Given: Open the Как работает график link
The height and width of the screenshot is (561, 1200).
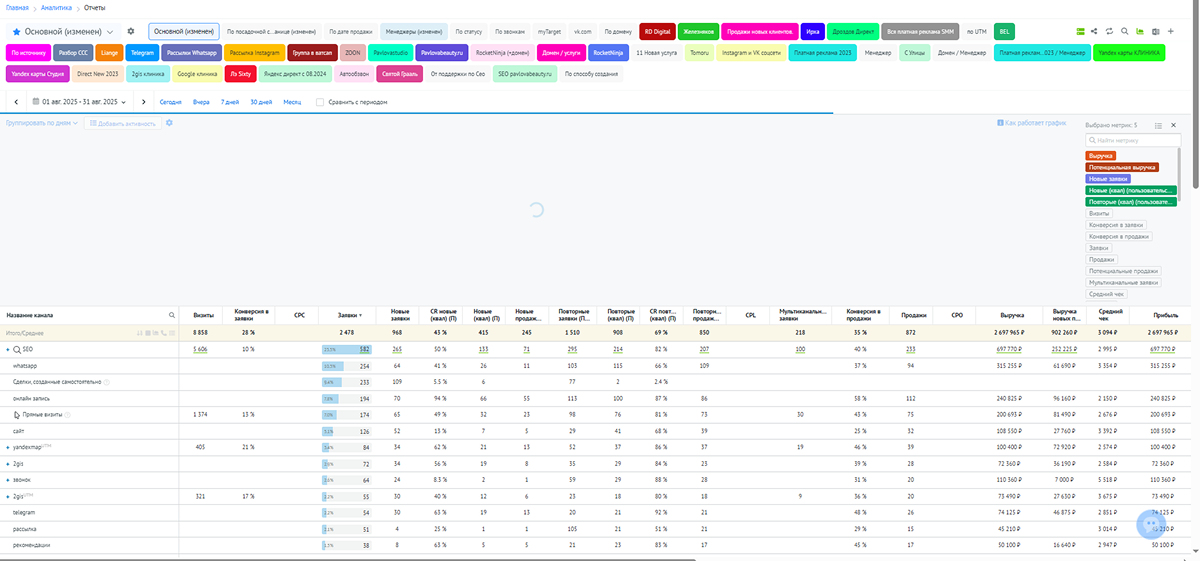Looking at the screenshot, I should (x=1036, y=123).
